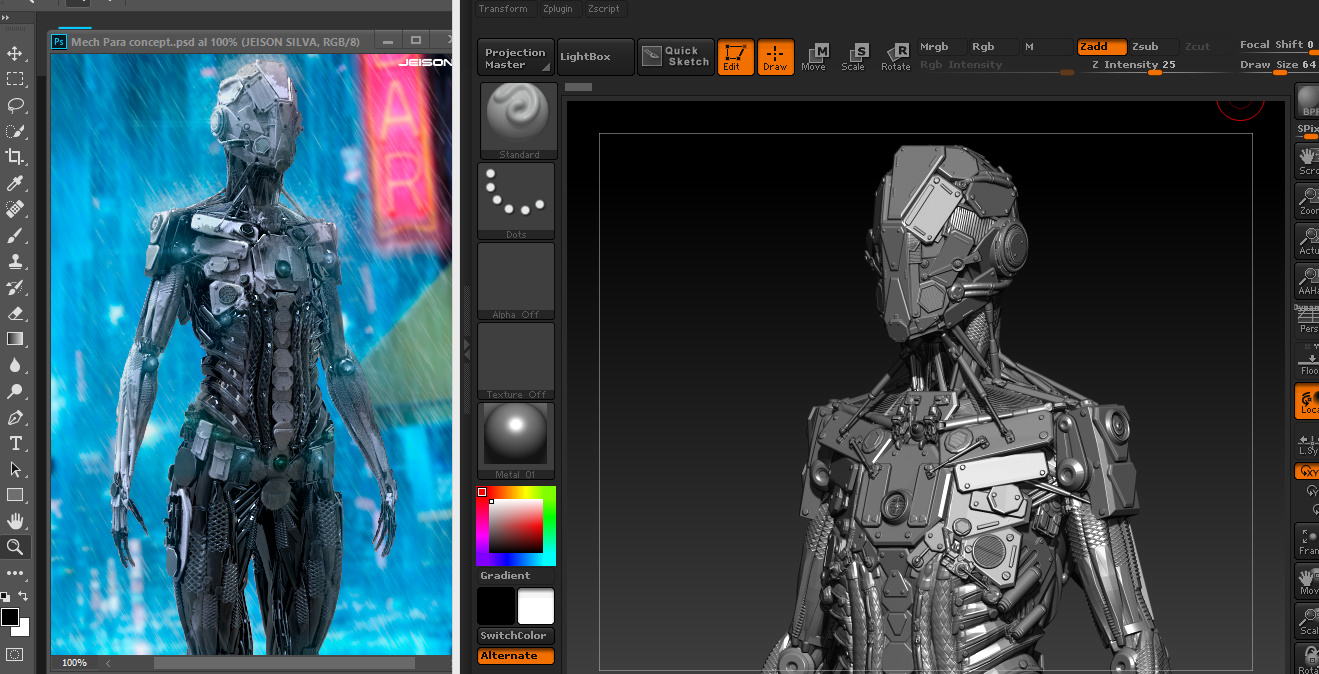1319x674 pixels.
Task: Toggle Edit mode in ZBrush
Action: pyautogui.click(x=735, y=57)
